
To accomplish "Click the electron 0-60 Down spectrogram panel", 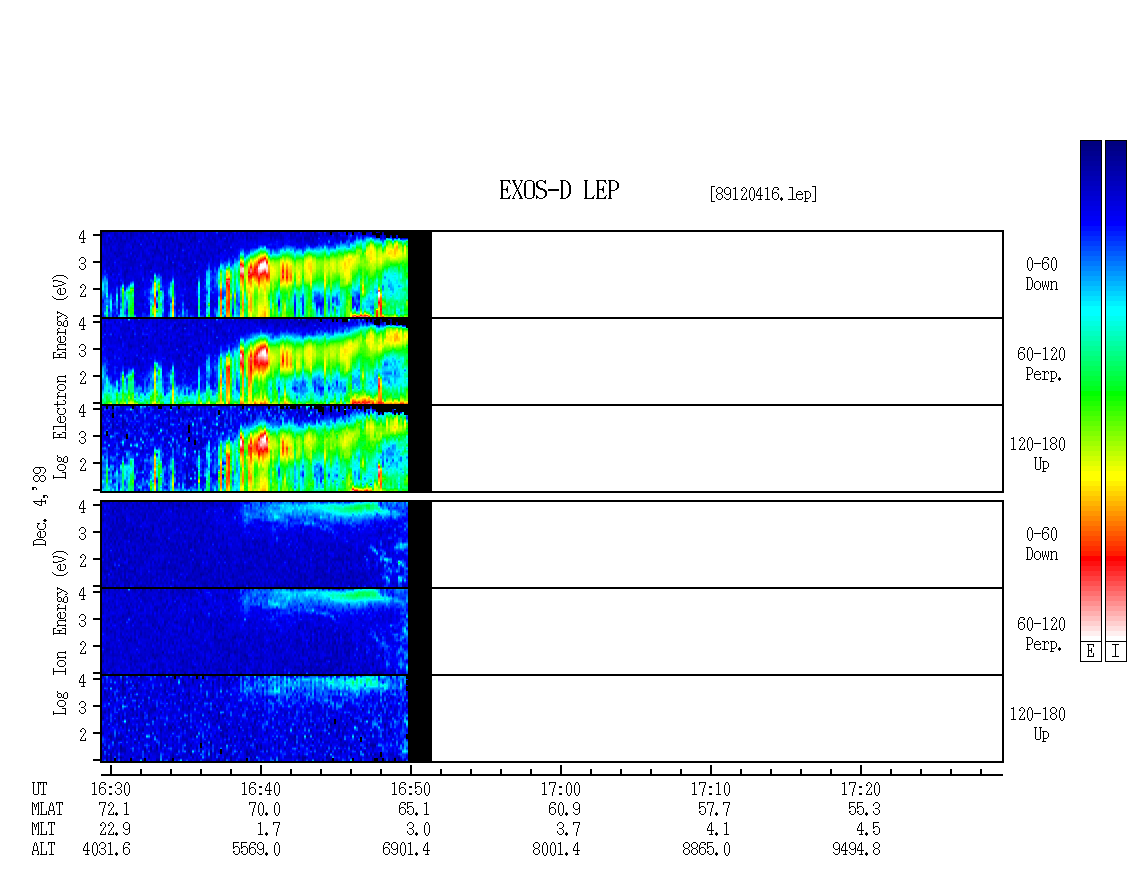I will click(552, 274).
